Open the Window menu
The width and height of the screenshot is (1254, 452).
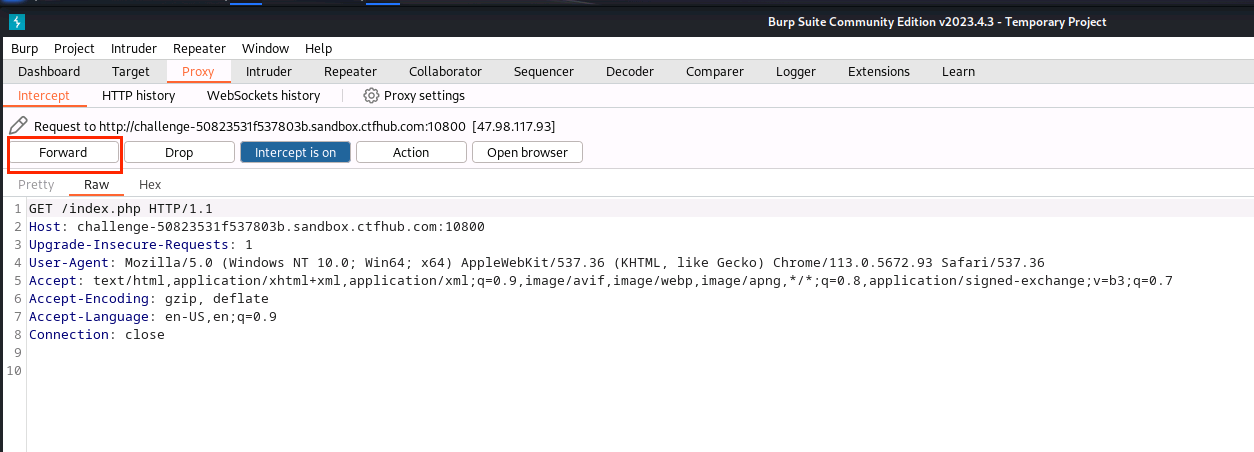click(x=265, y=48)
